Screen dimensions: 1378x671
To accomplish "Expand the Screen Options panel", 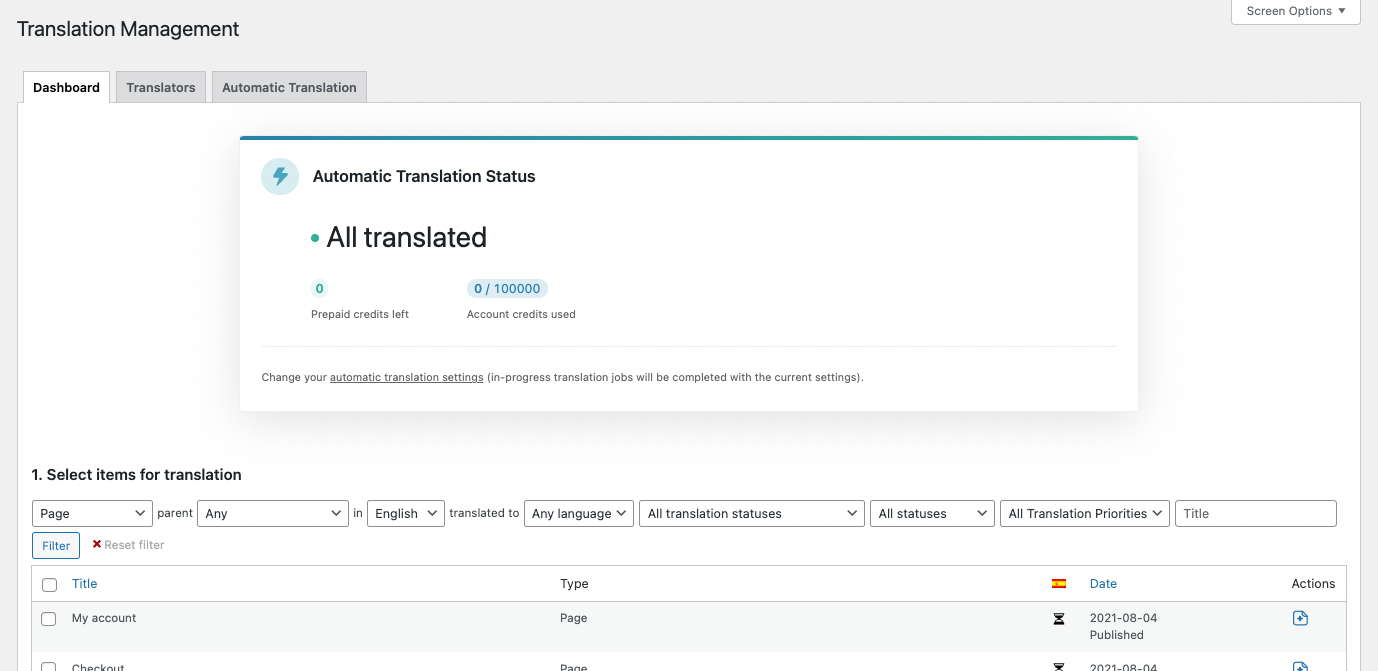I will click(1295, 12).
